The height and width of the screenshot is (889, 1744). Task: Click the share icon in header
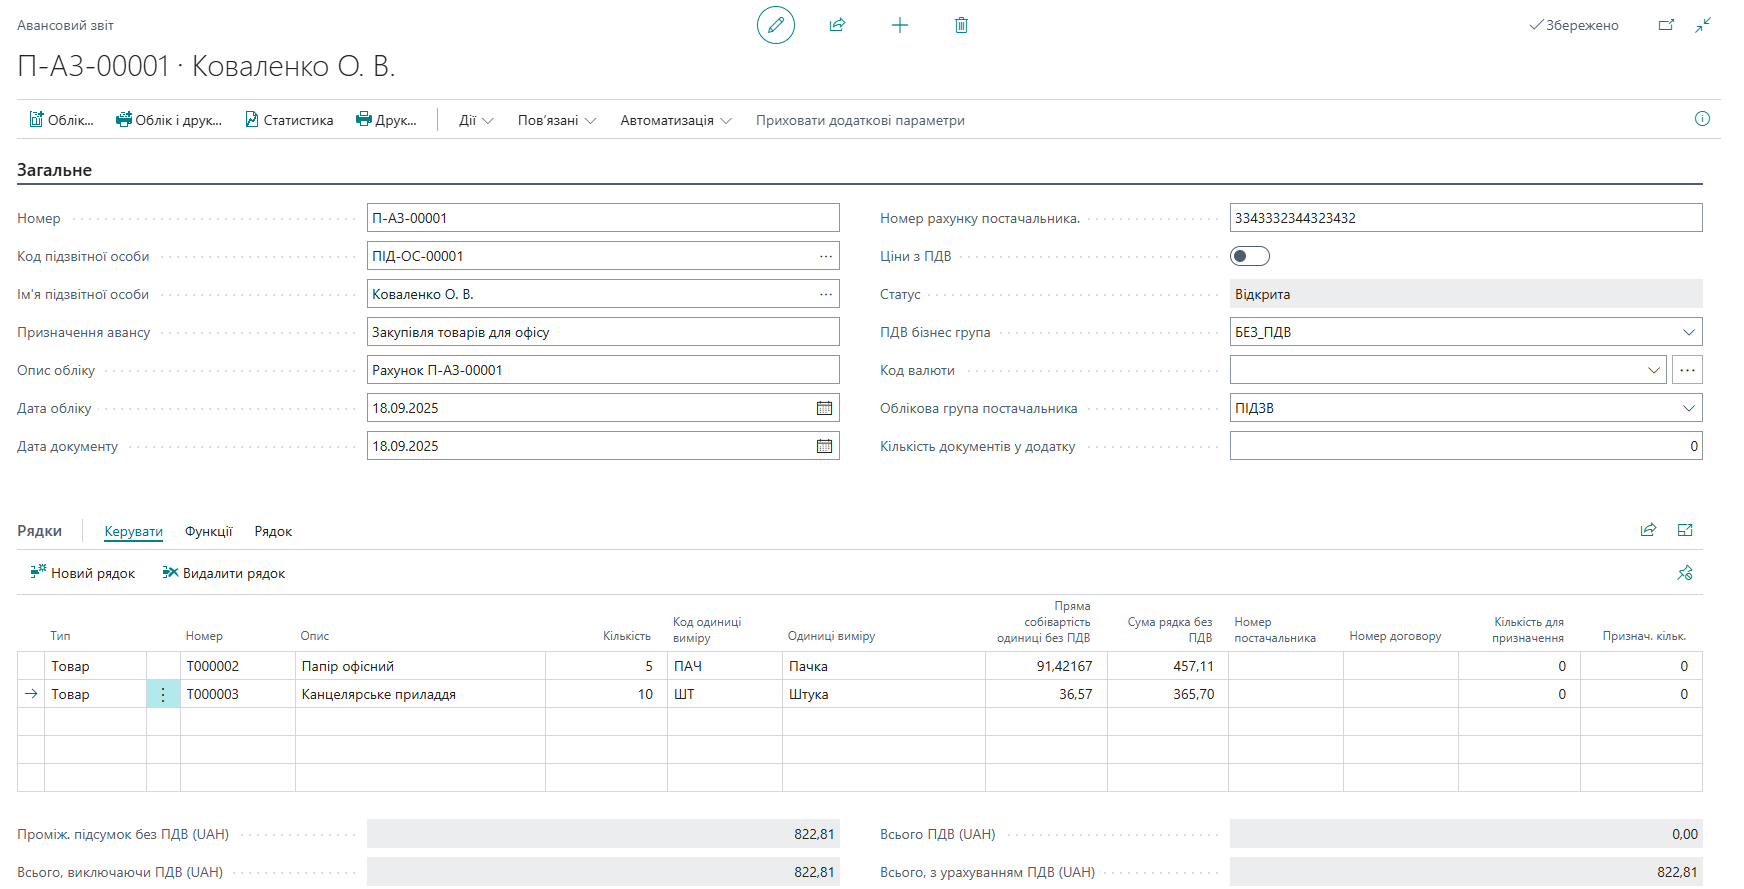coord(837,25)
